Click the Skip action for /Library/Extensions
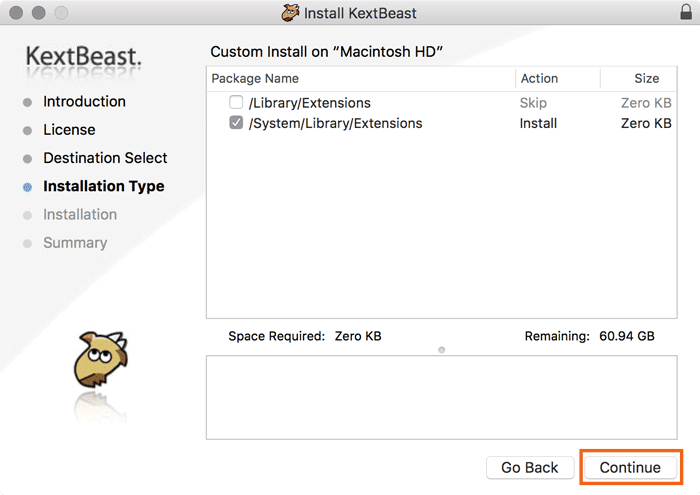 533,103
